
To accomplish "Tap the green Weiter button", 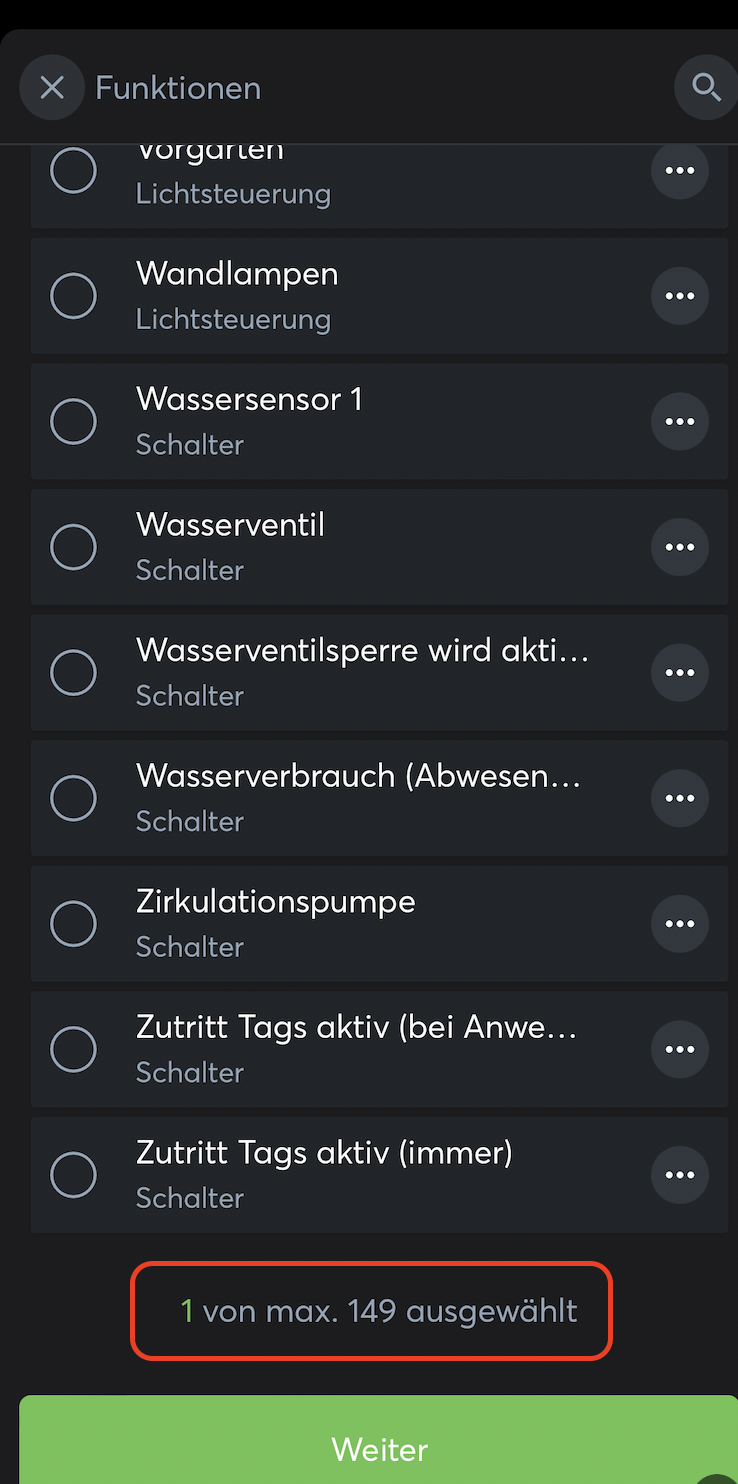I will coord(379,1448).
